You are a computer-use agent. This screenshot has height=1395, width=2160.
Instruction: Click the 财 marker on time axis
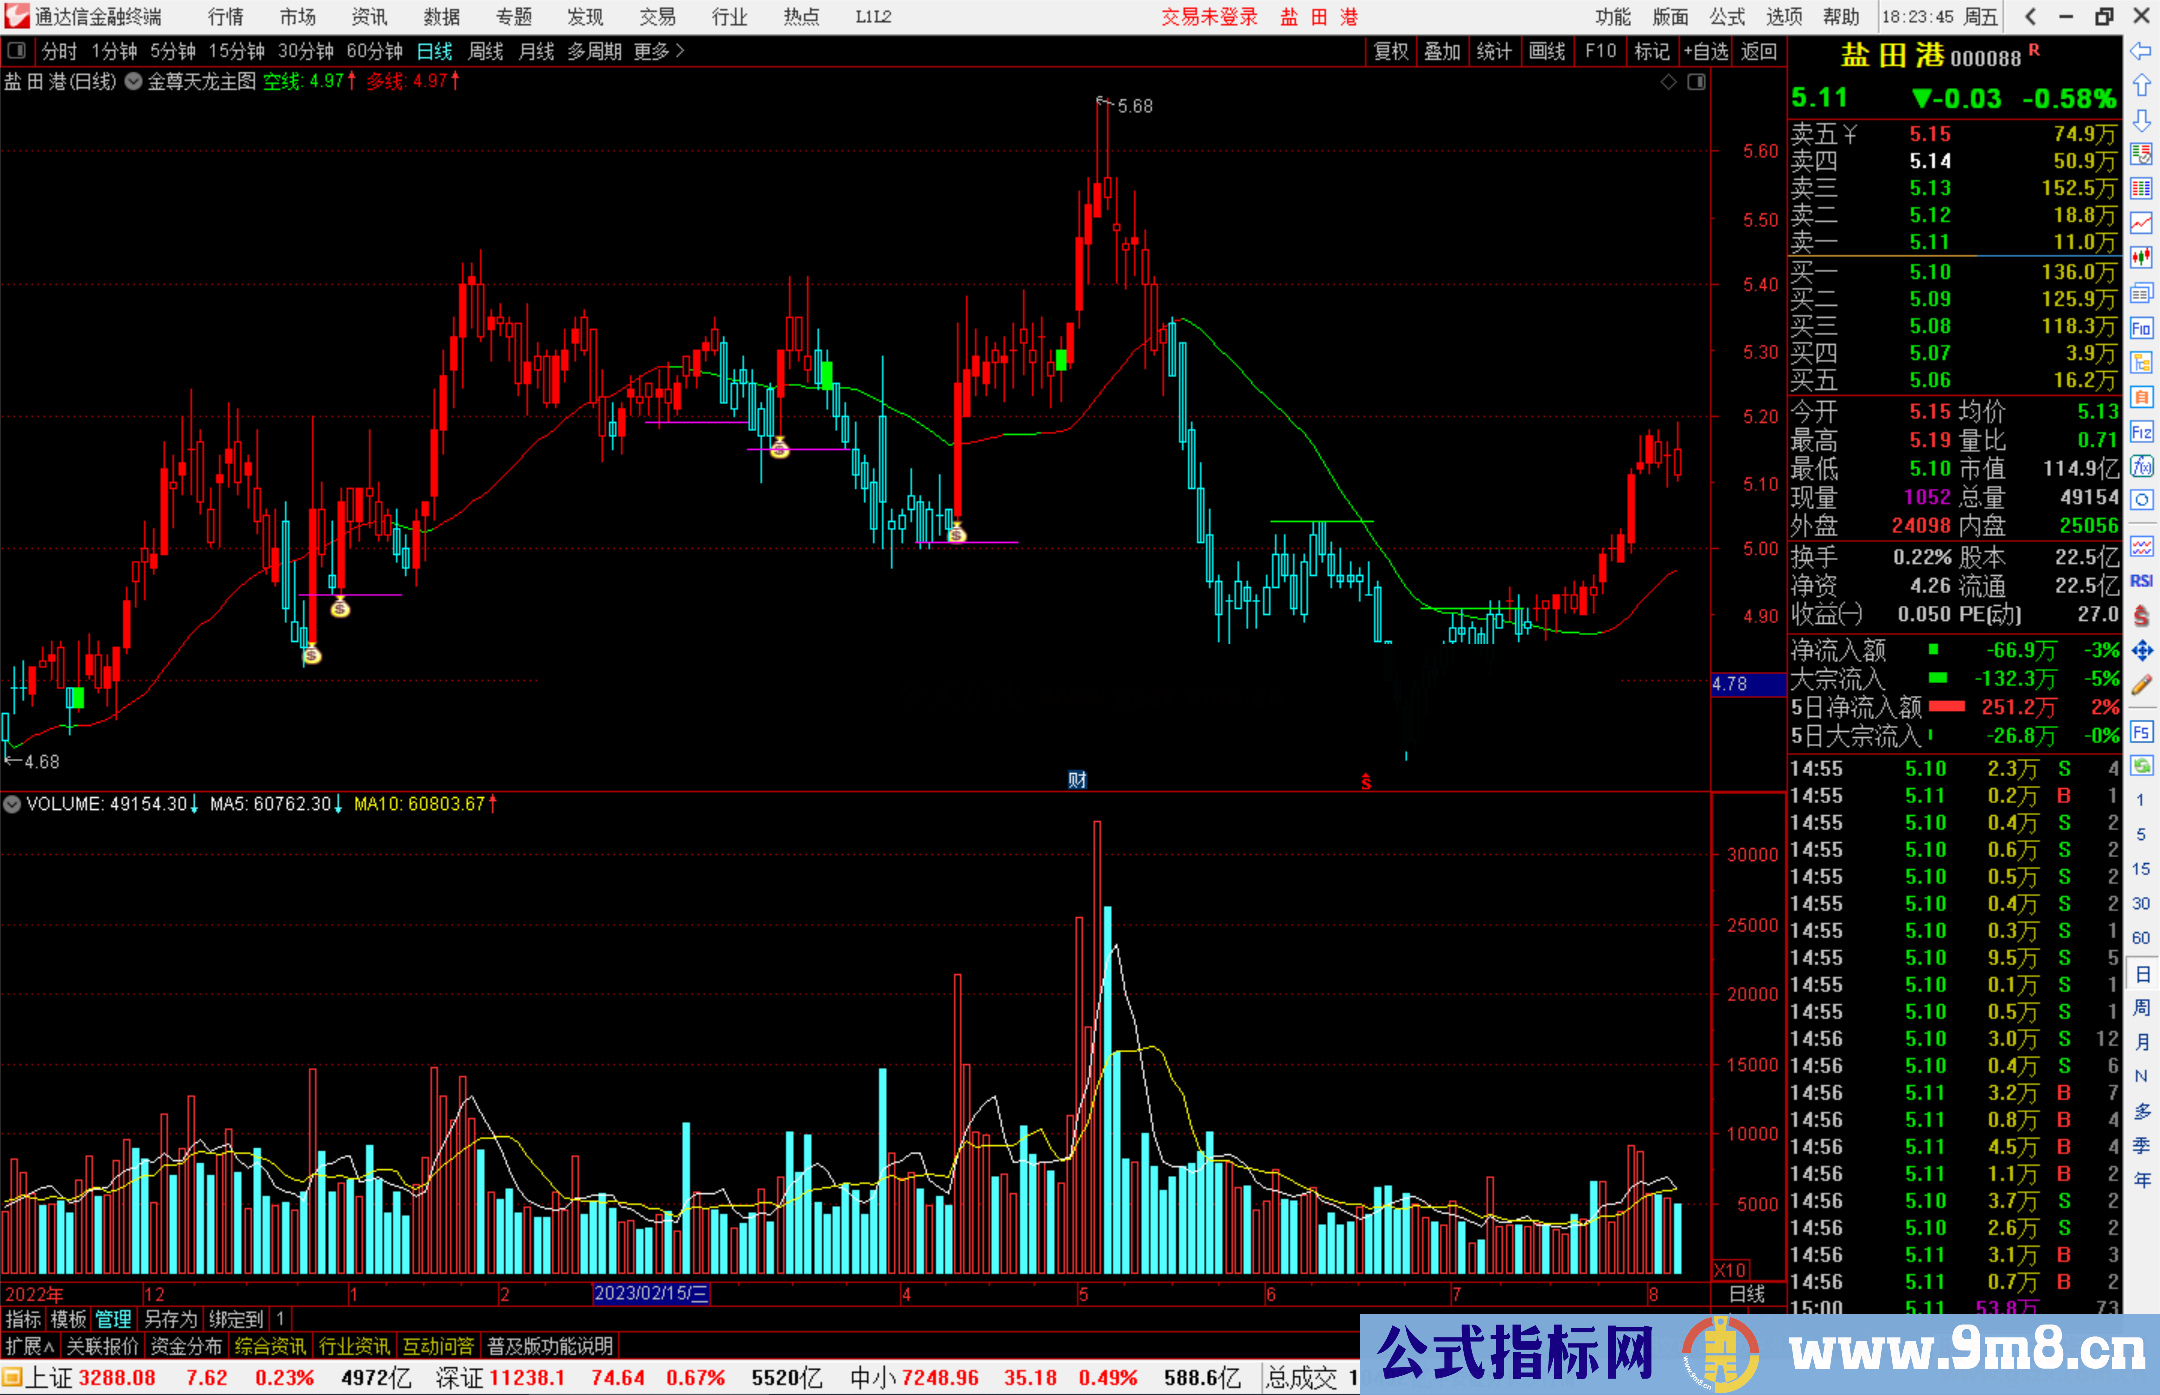point(1077,780)
